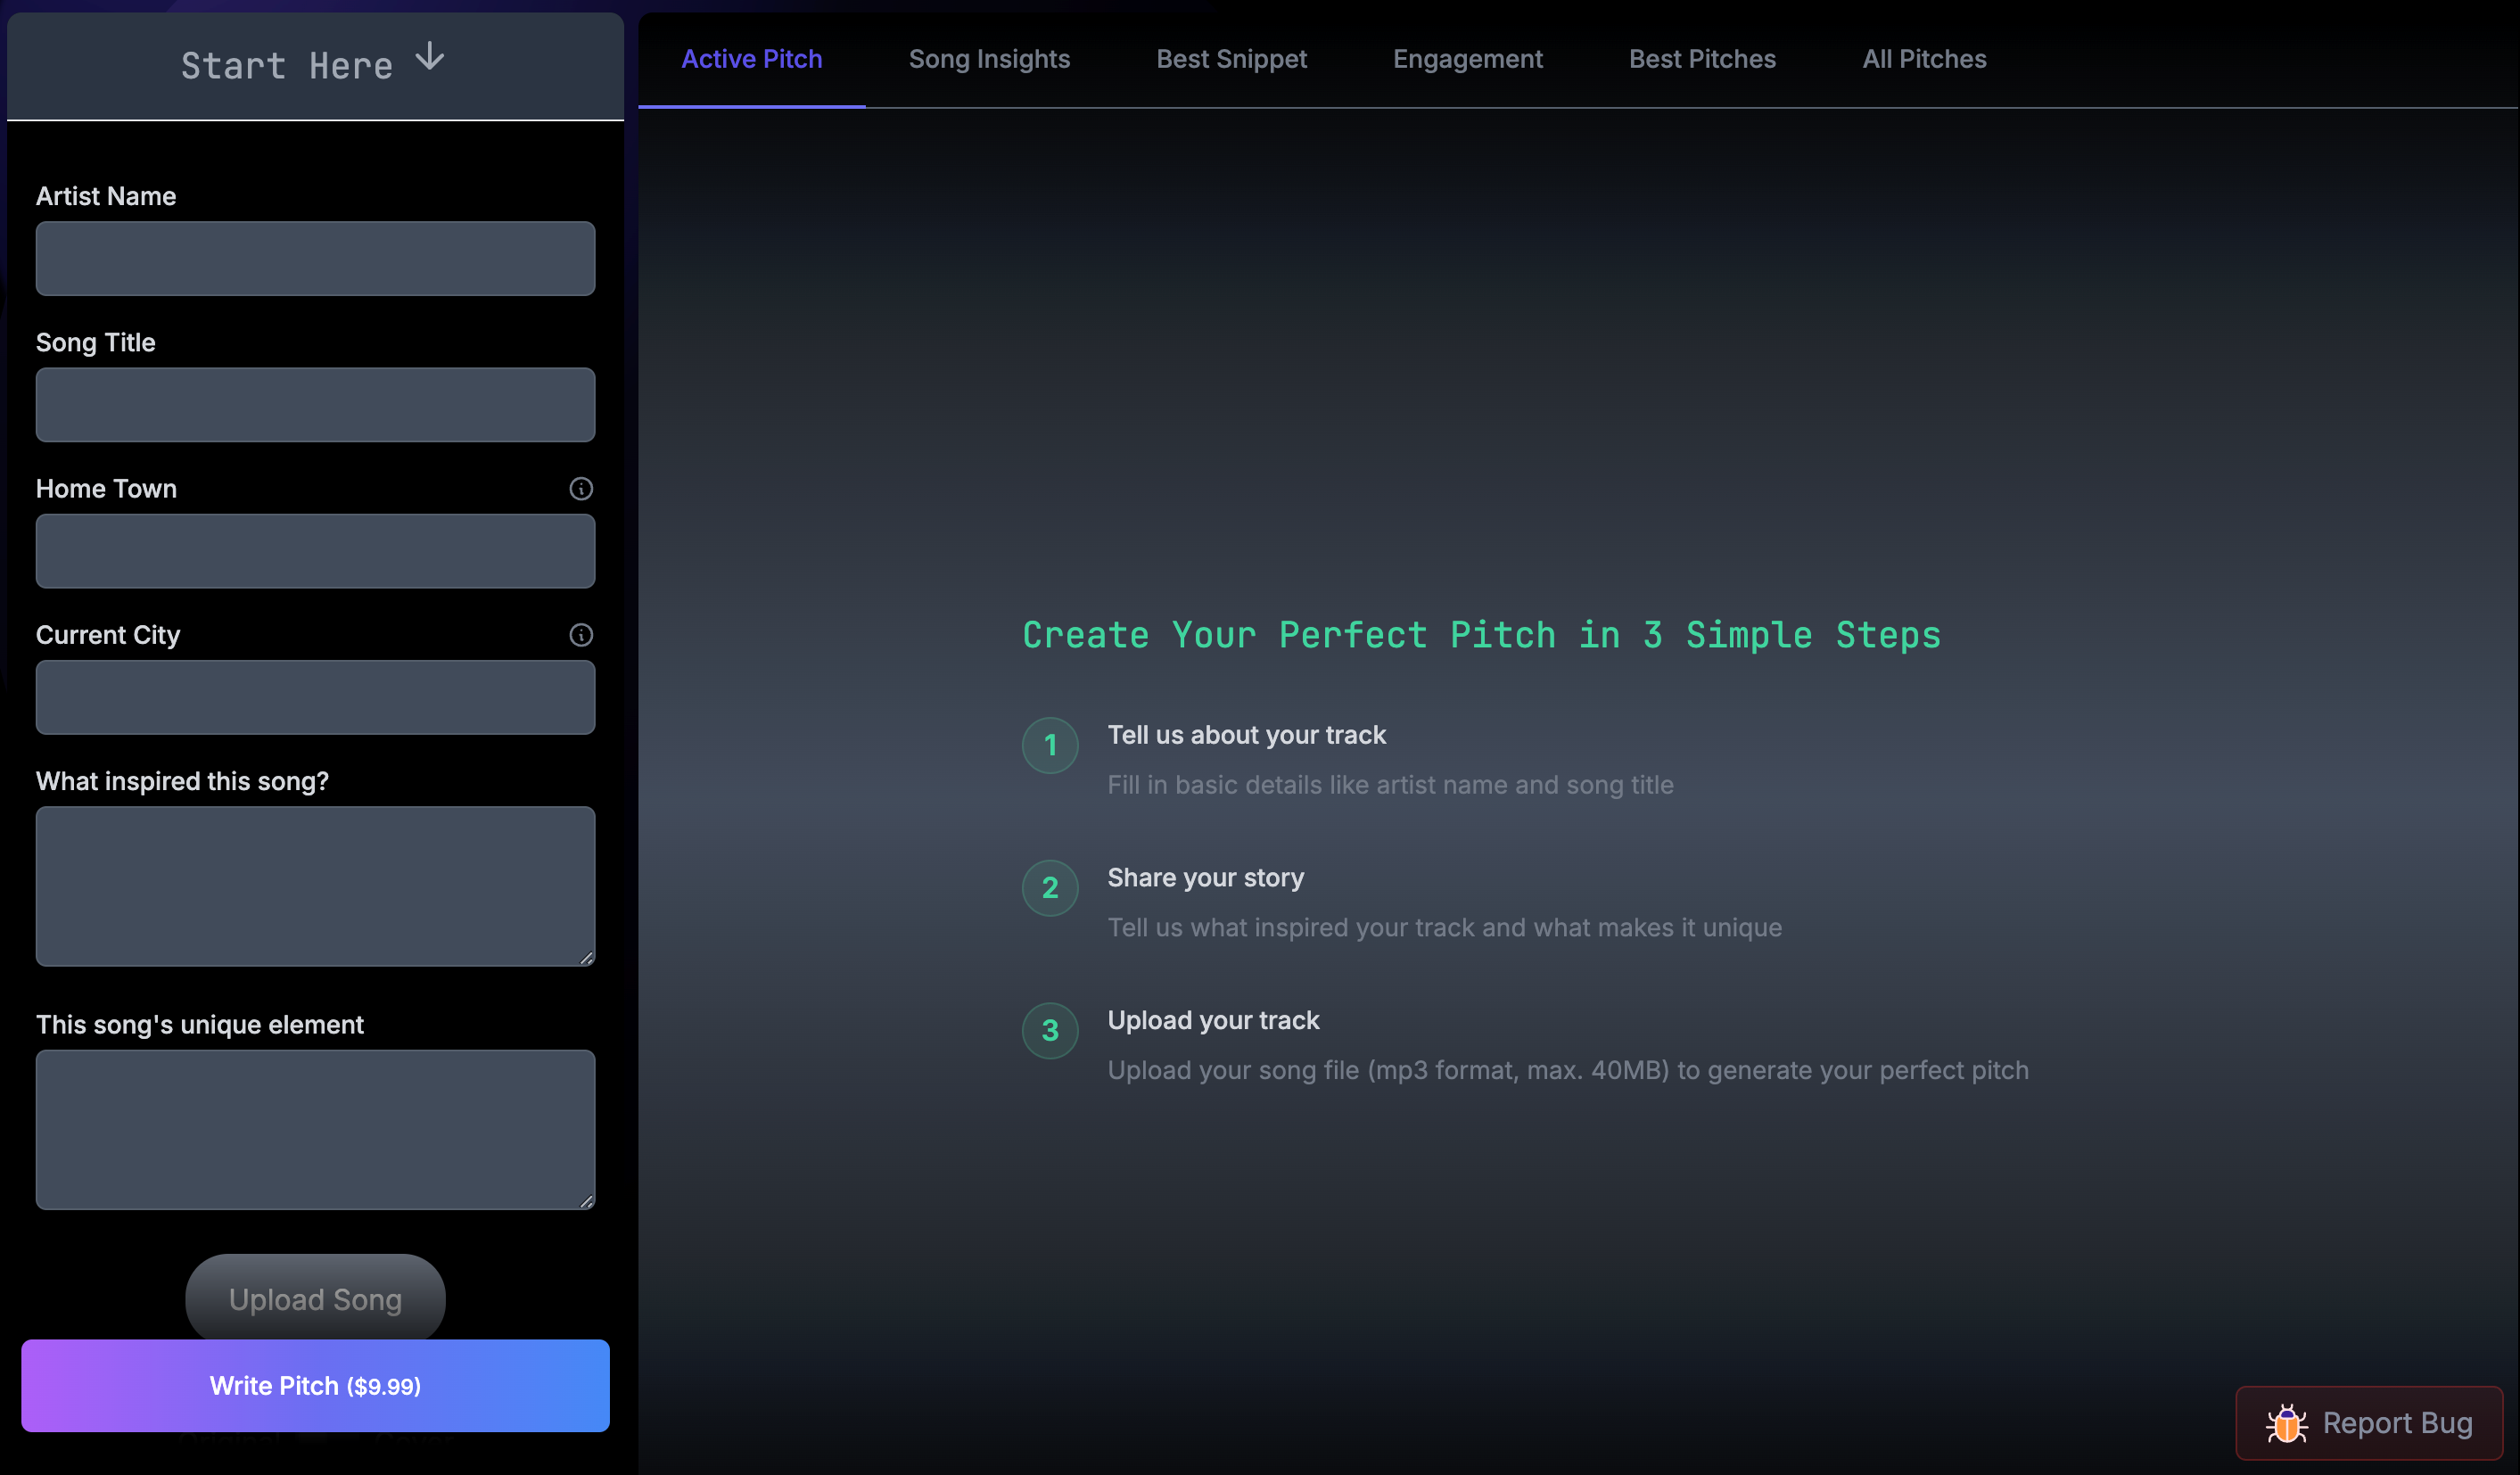This screenshot has height=1475, width=2520.
Task: Click the Home Town info icon
Action: [581, 489]
